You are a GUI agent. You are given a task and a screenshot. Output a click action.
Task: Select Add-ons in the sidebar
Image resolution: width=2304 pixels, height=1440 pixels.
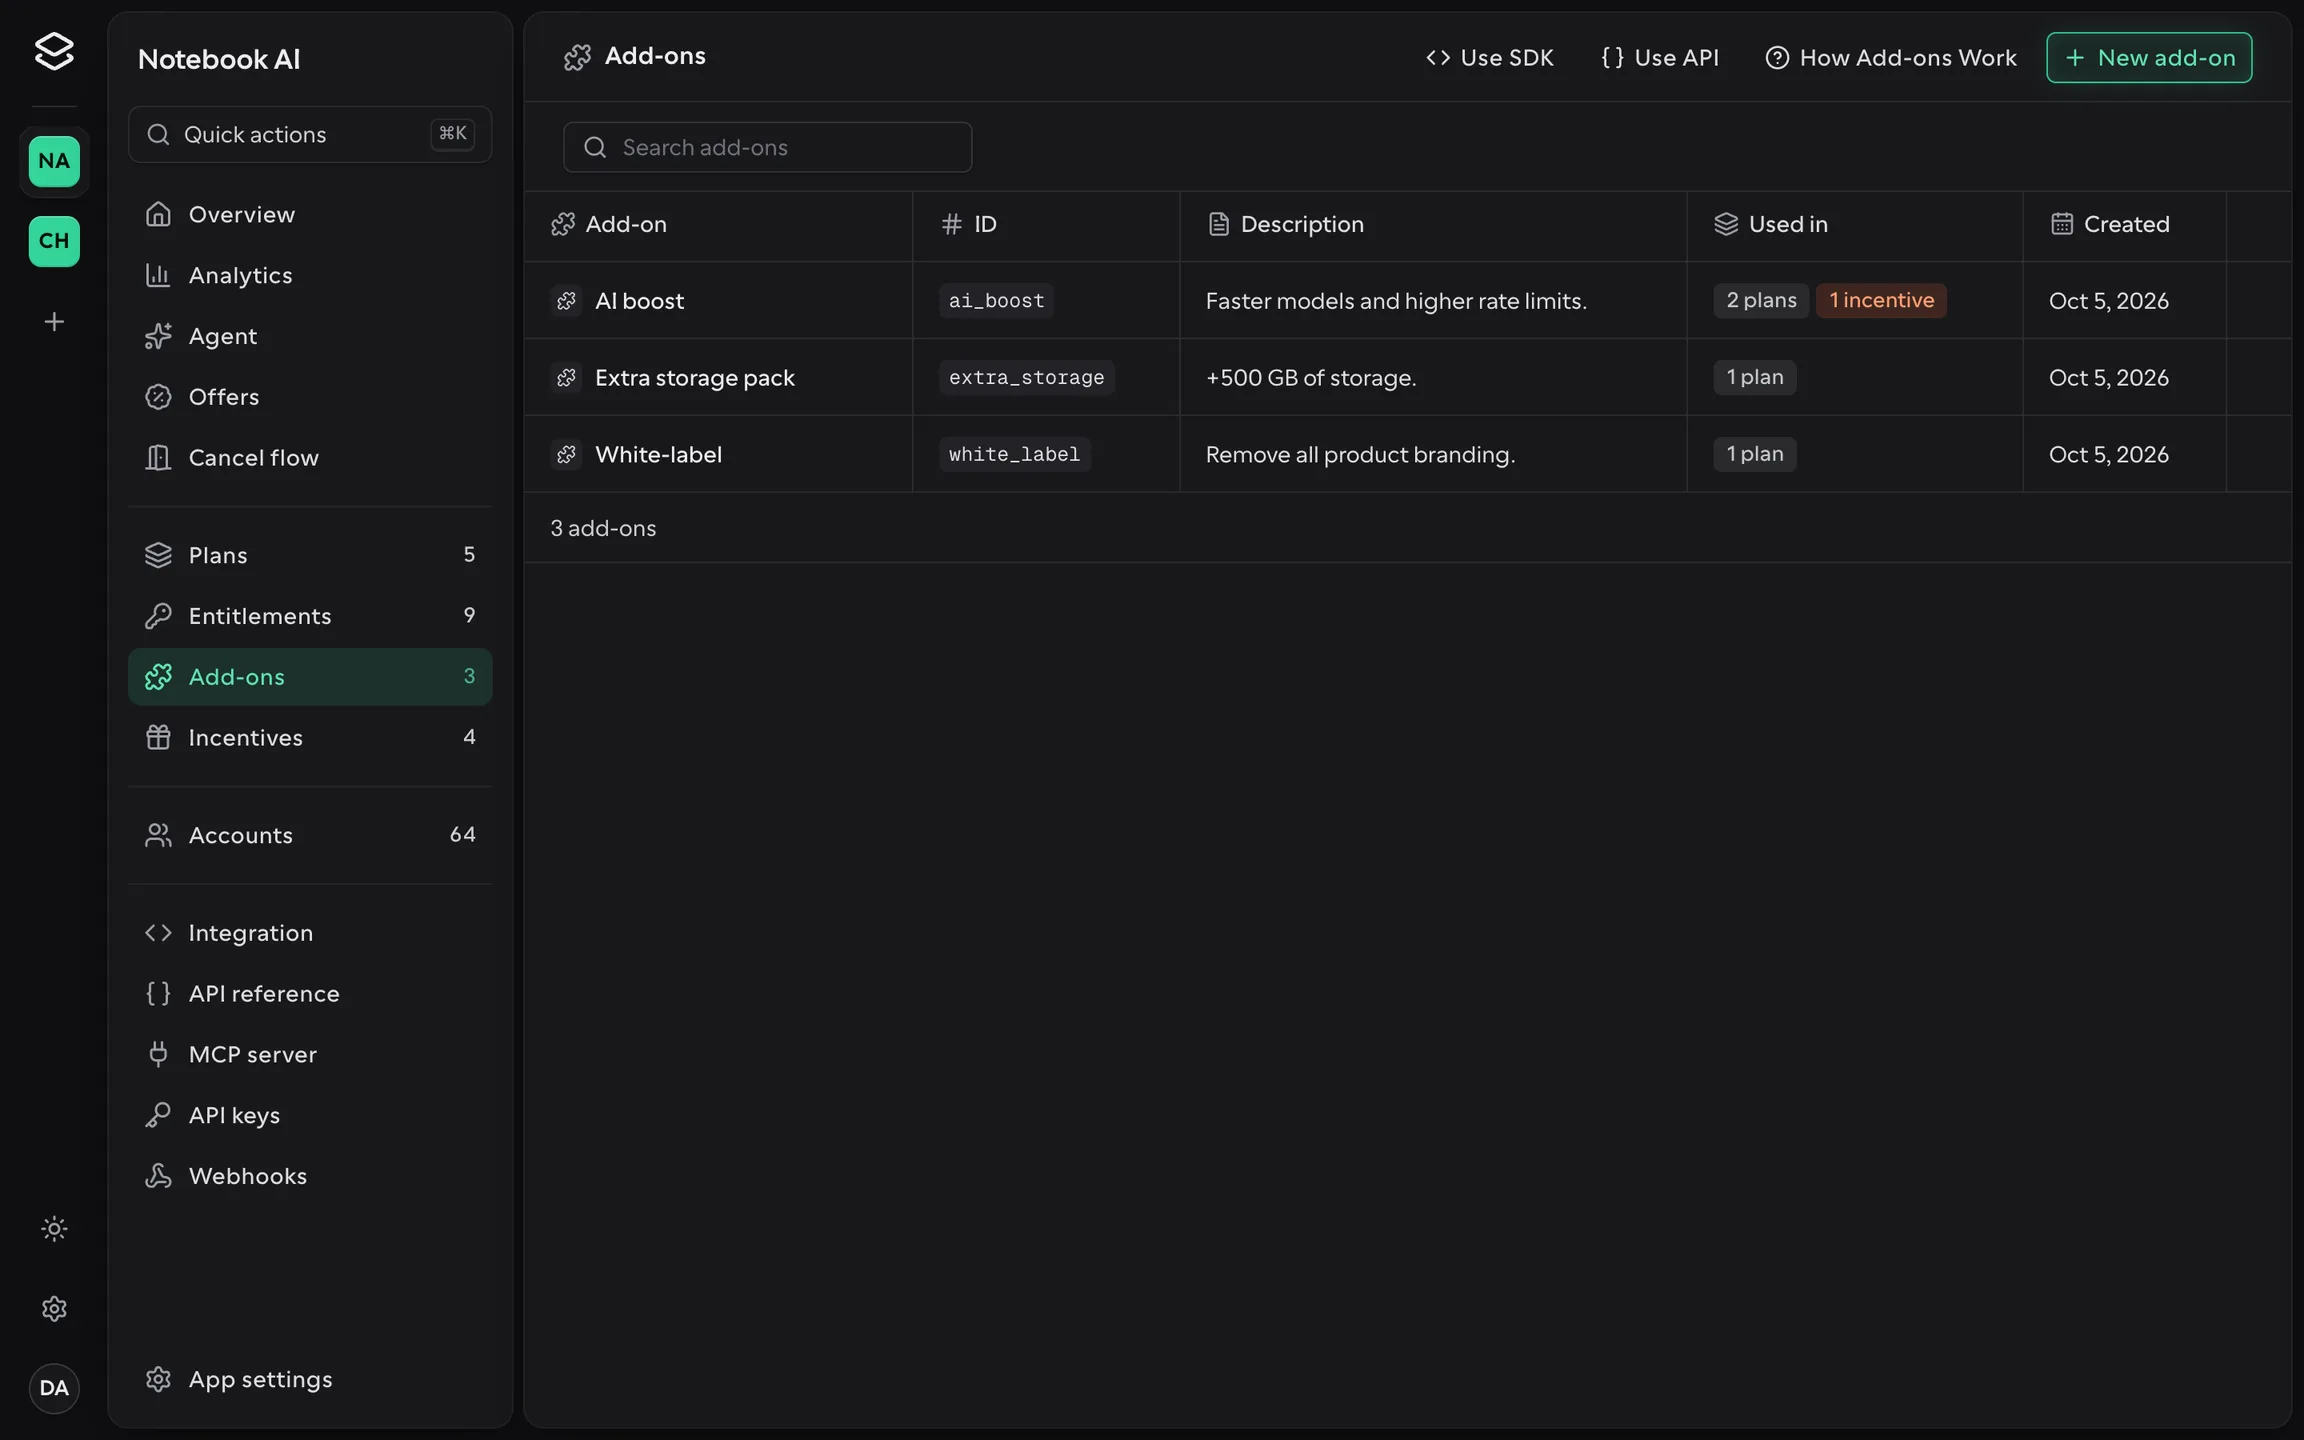click(x=310, y=677)
